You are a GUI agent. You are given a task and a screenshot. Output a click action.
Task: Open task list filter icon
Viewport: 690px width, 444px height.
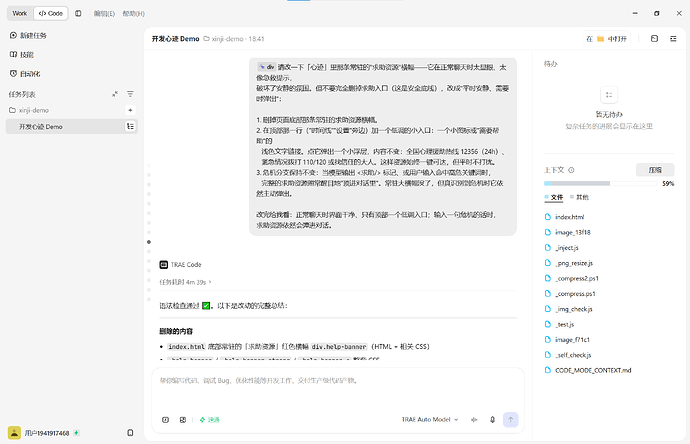(x=130, y=94)
